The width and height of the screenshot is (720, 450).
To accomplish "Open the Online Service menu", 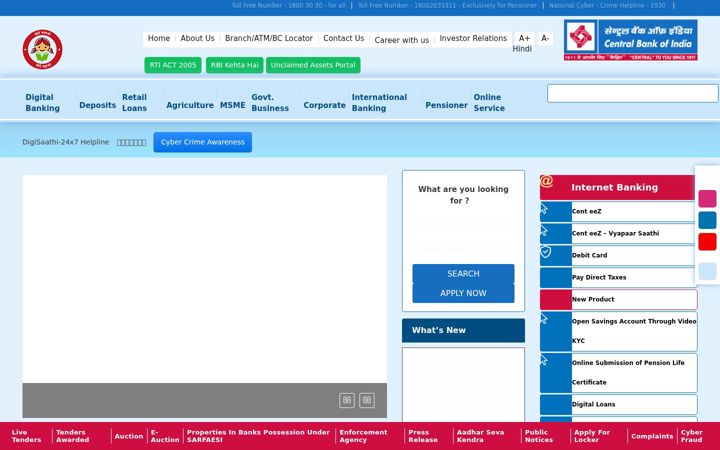I will point(489,102).
